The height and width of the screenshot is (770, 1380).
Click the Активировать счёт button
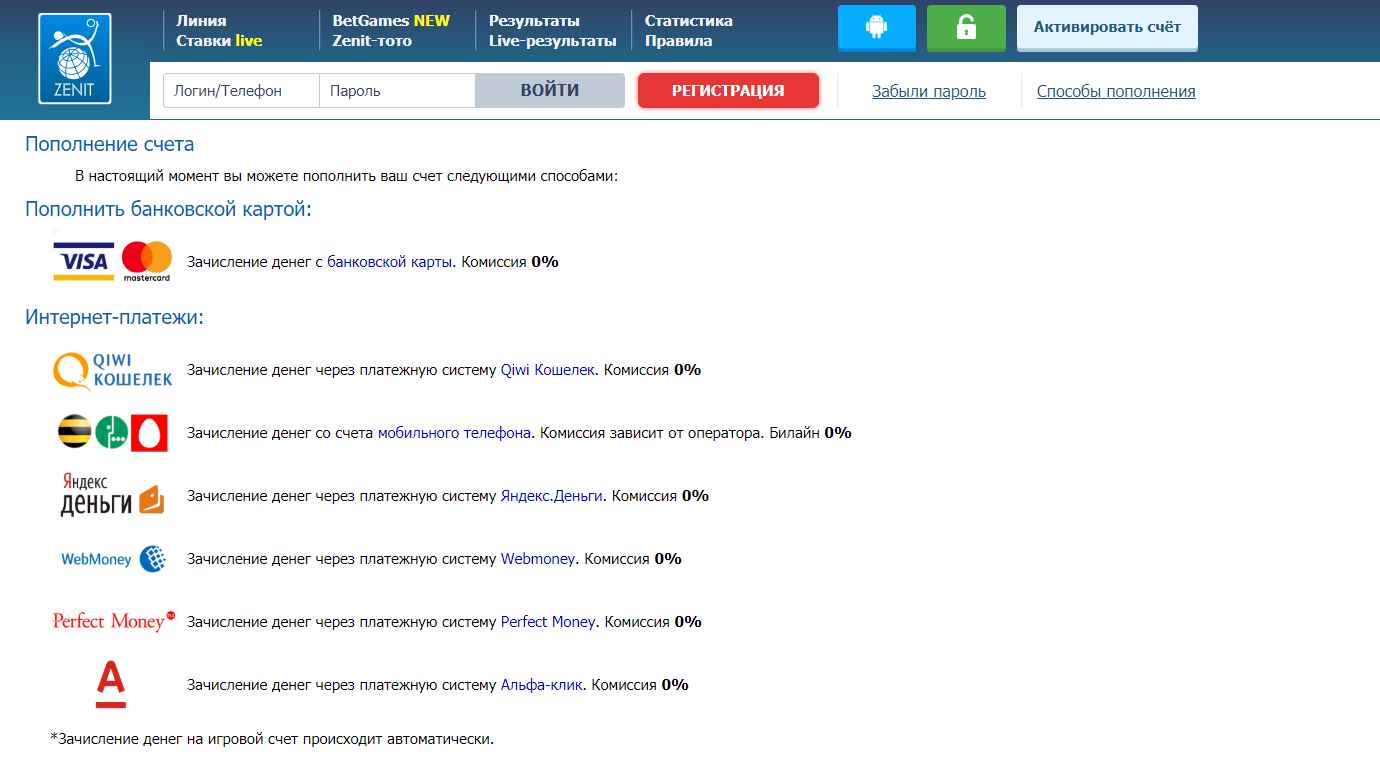click(x=1107, y=28)
